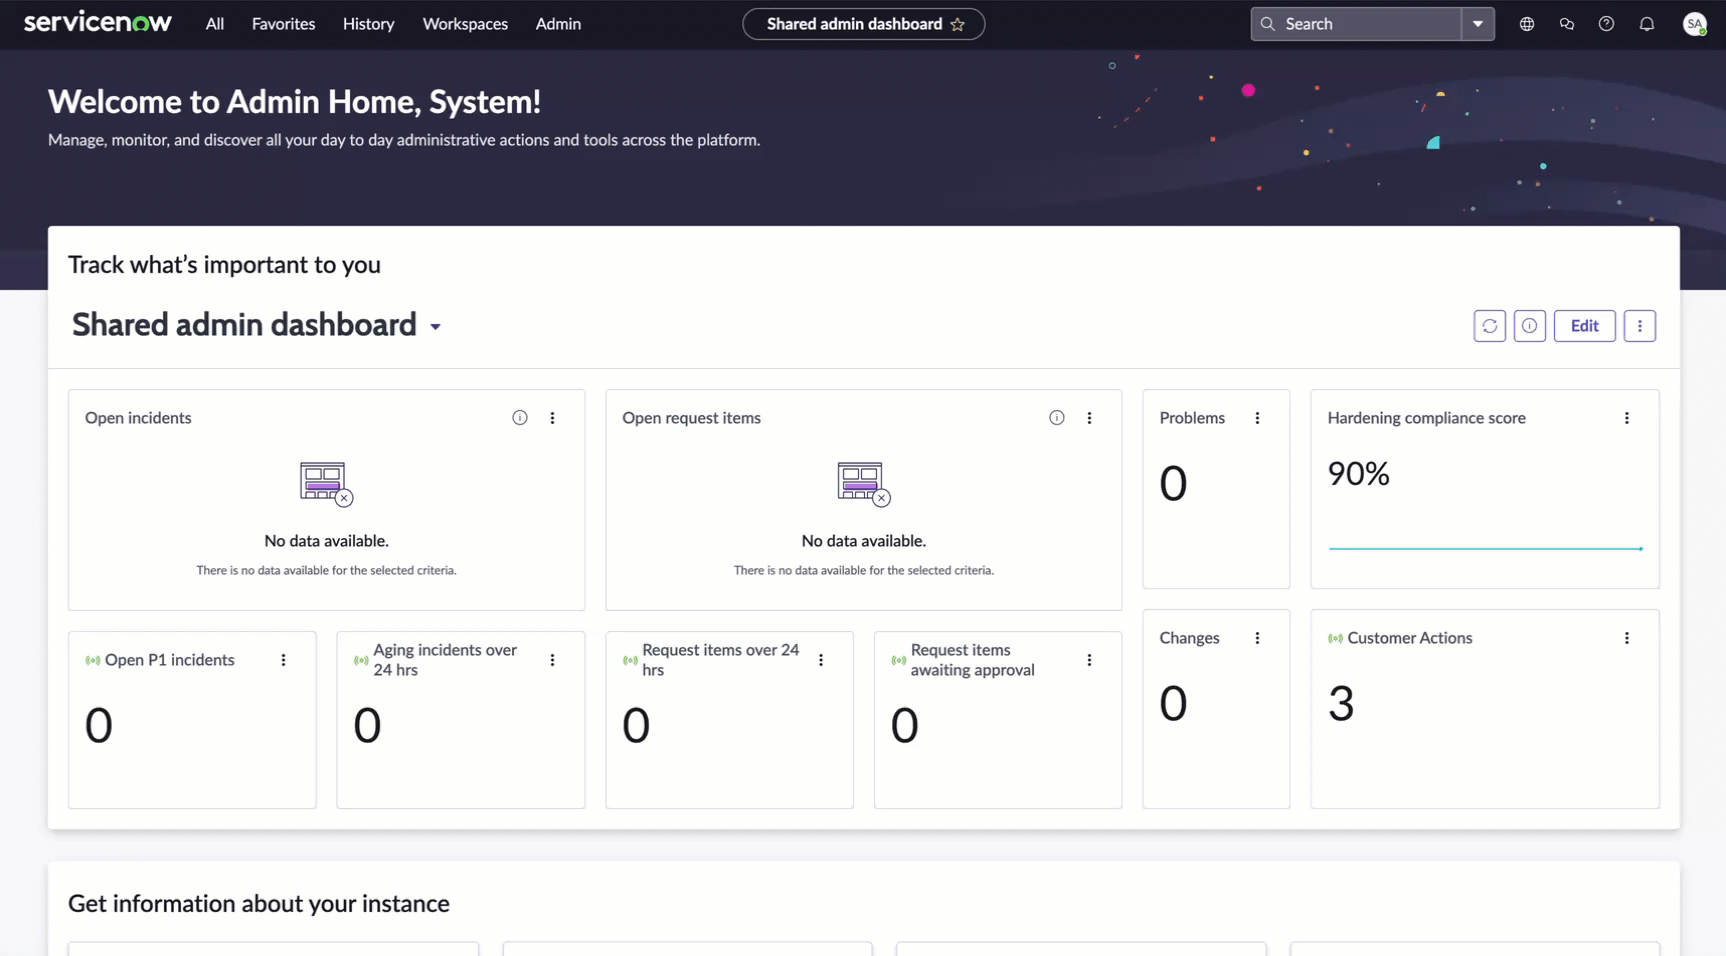Click the Open P1 incidents count 0
The height and width of the screenshot is (956, 1726).
(x=99, y=726)
